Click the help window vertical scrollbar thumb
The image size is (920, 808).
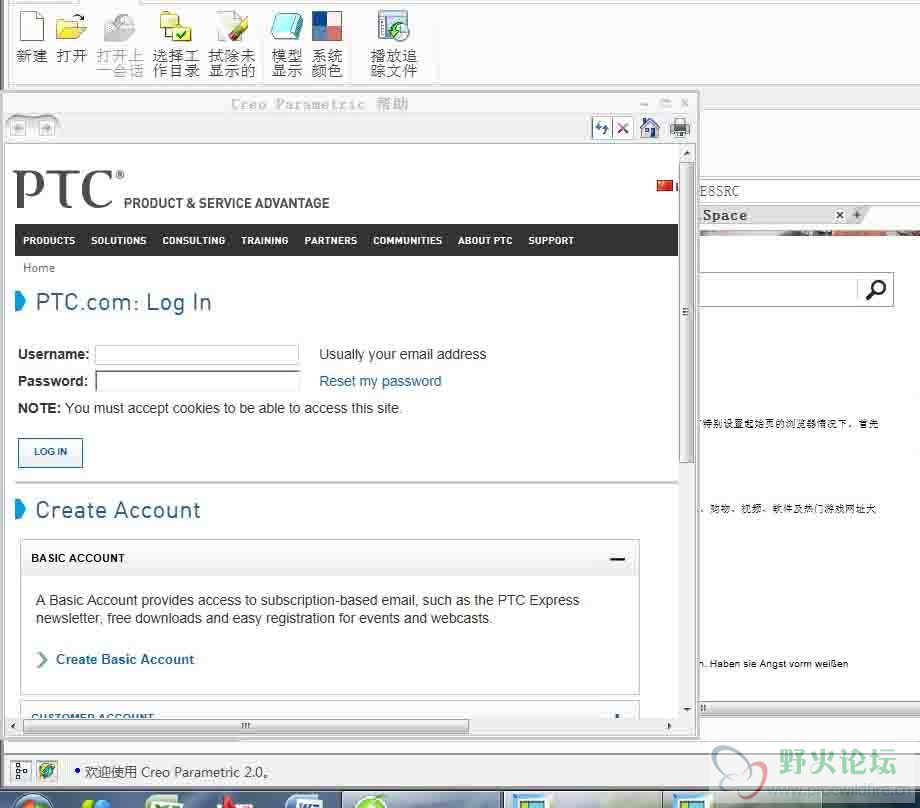click(686, 311)
